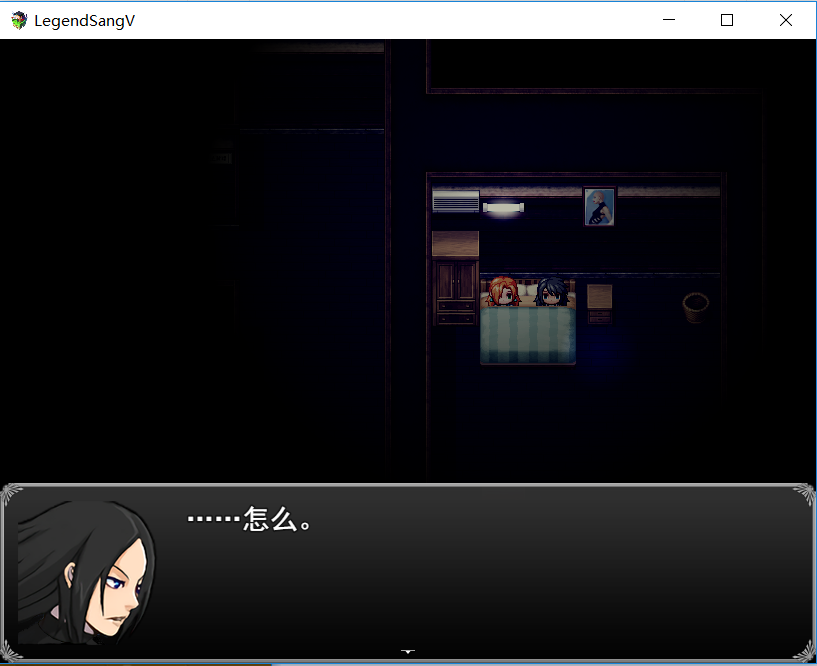
Task: Click the speaker's face portrait in dialogue
Action: [x=86, y=573]
